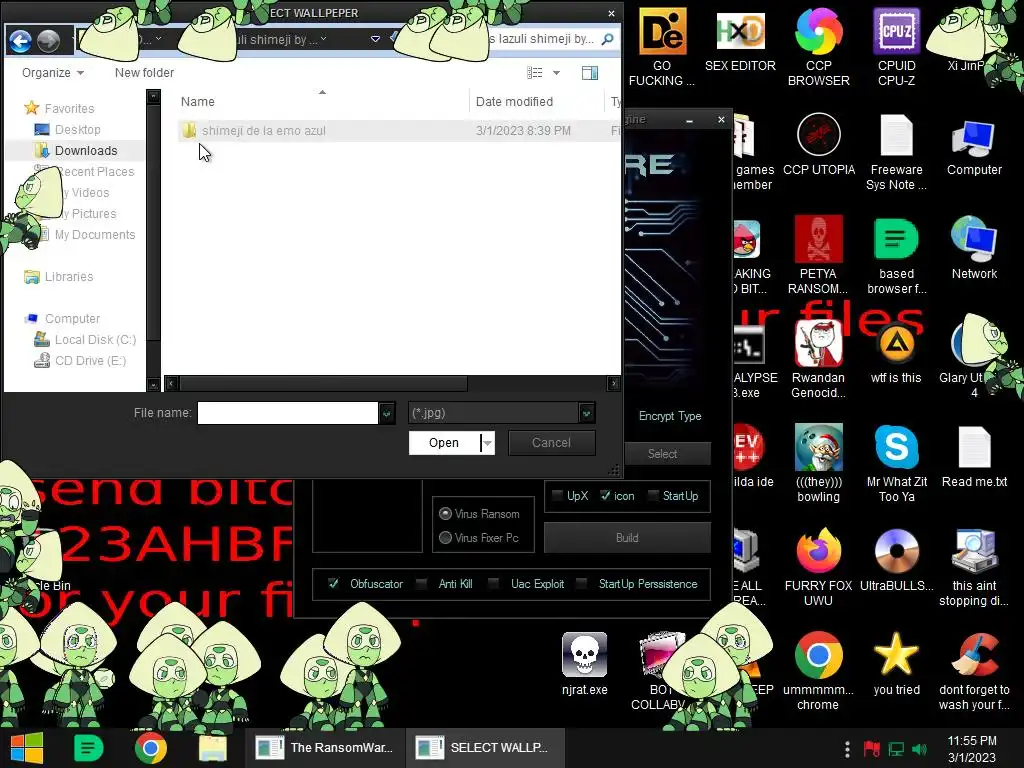The image size is (1024, 768).
Task: Select Libraries in navigation pane
Action: point(69,276)
